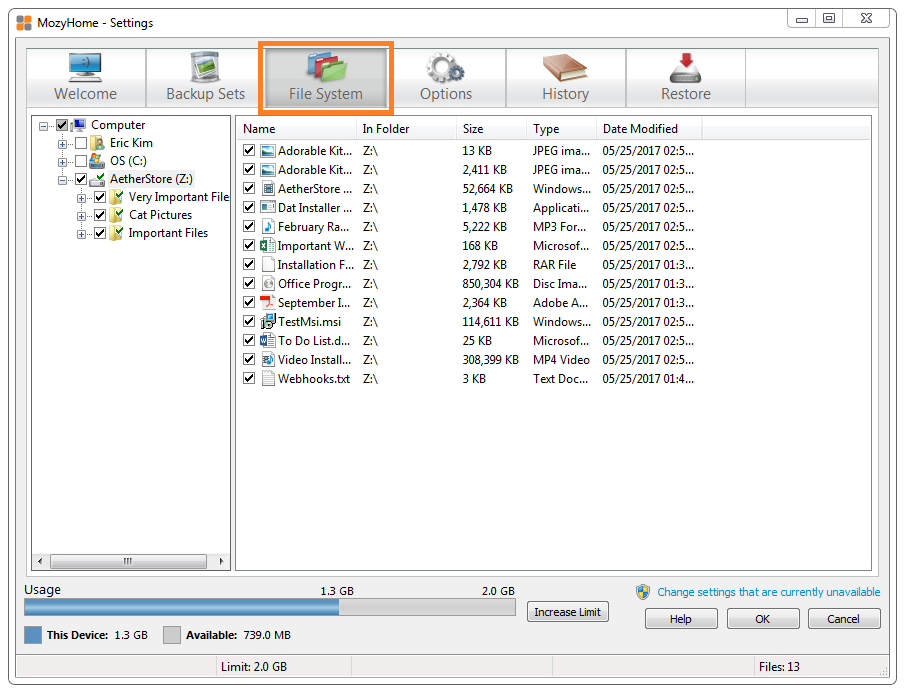Open the Options tab
Image resolution: width=905 pixels, height=693 pixels.
446,78
